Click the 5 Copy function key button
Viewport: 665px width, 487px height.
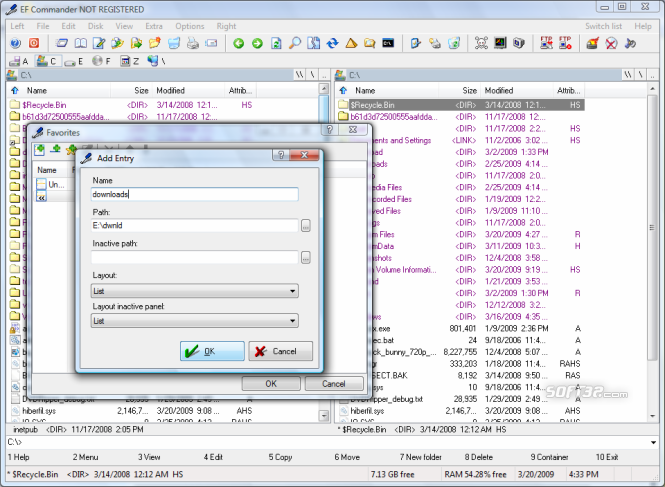(280, 457)
